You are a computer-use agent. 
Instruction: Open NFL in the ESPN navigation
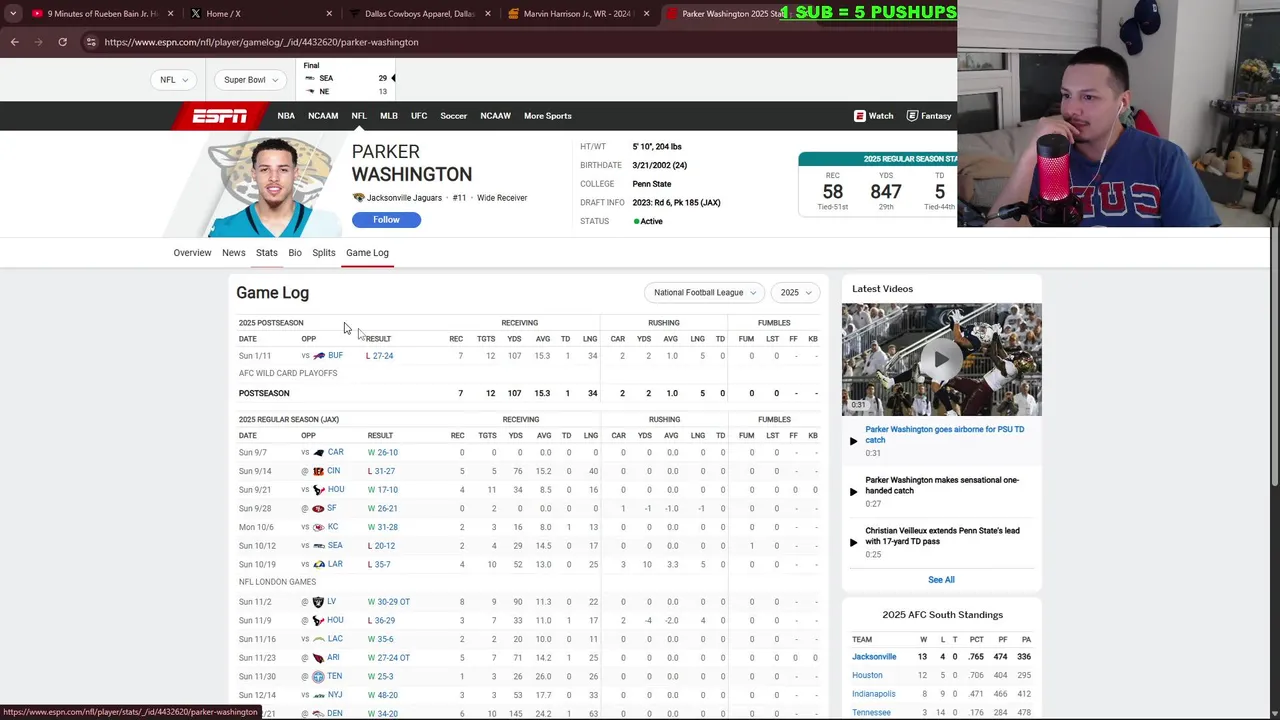click(359, 116)
